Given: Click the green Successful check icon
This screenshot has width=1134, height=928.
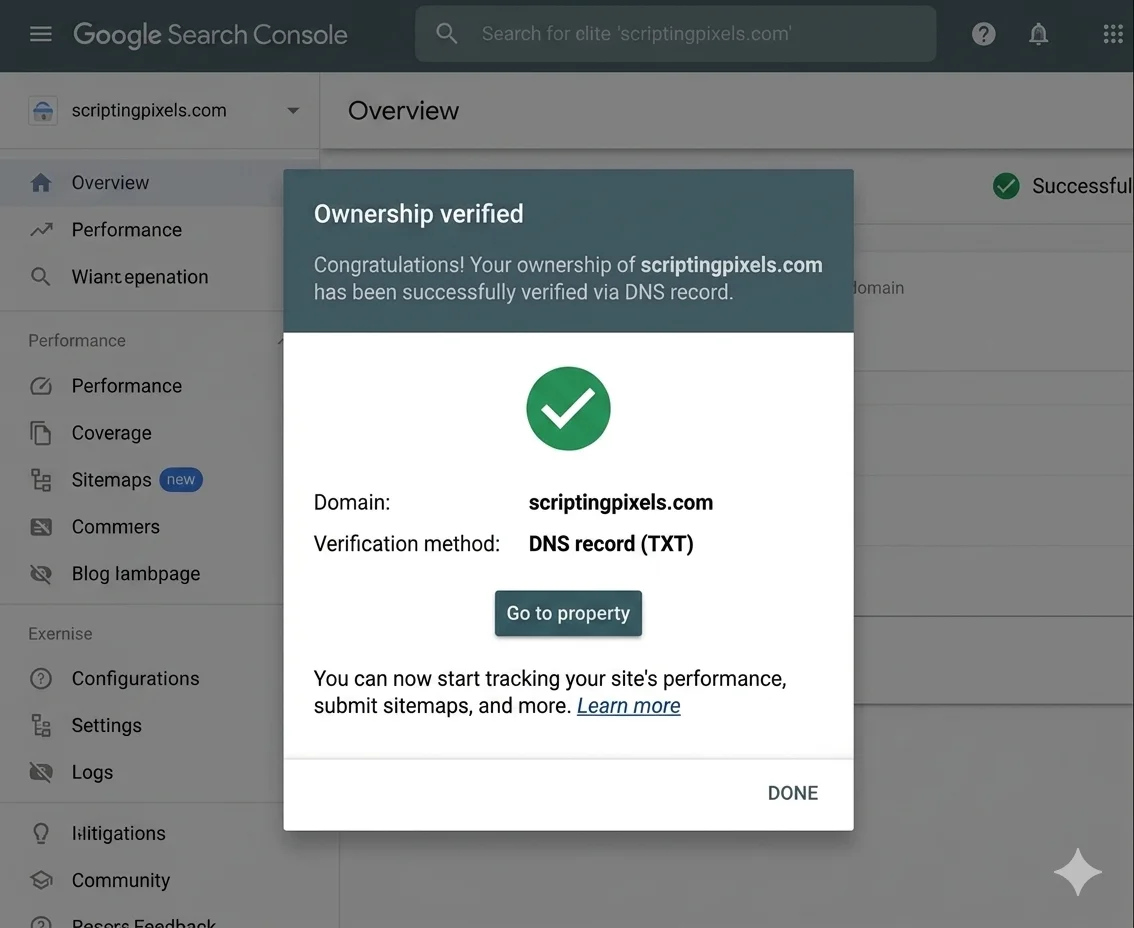Looking at the screenshot, I should click(x=1006, y=186).
